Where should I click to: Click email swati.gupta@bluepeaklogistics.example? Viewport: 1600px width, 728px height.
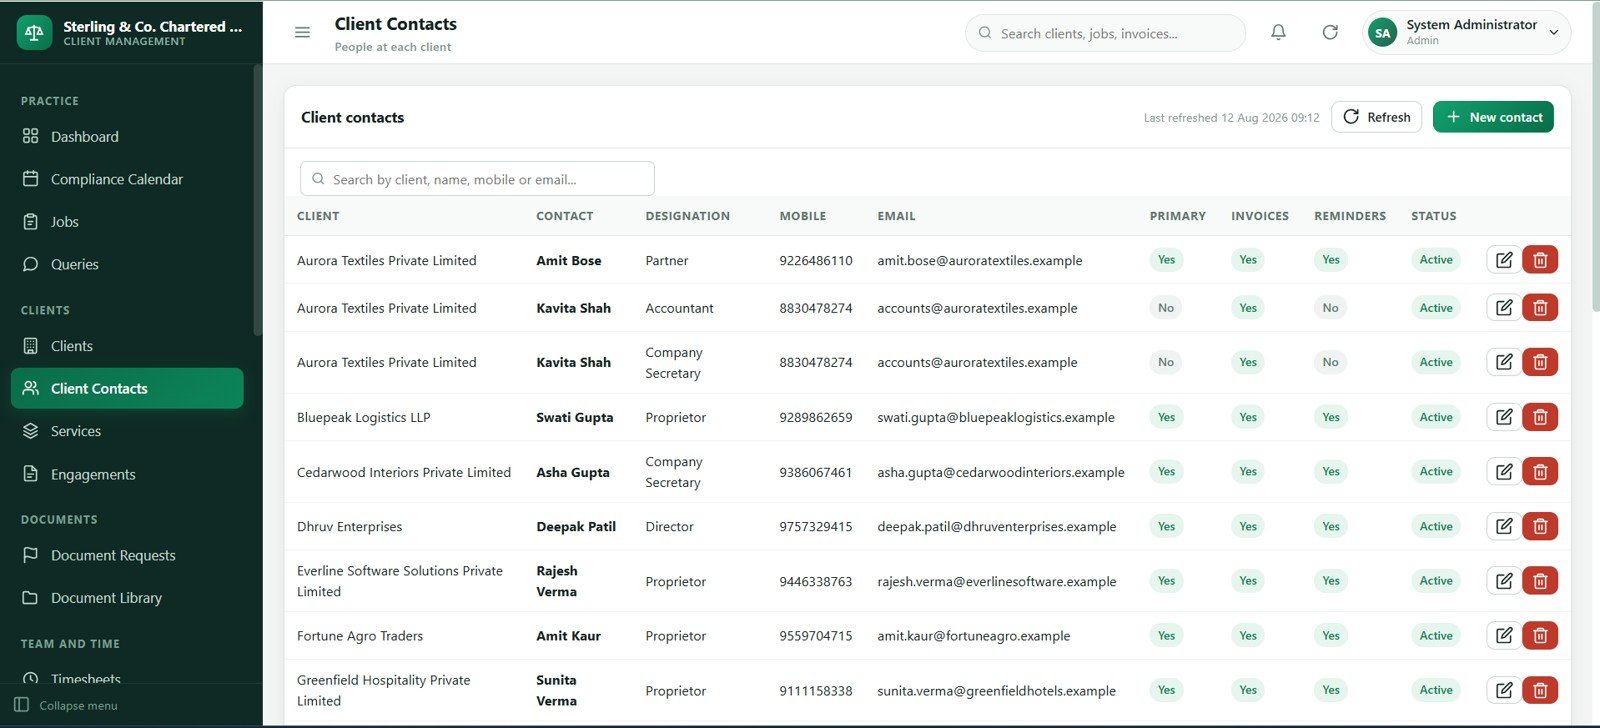(996, 417)
